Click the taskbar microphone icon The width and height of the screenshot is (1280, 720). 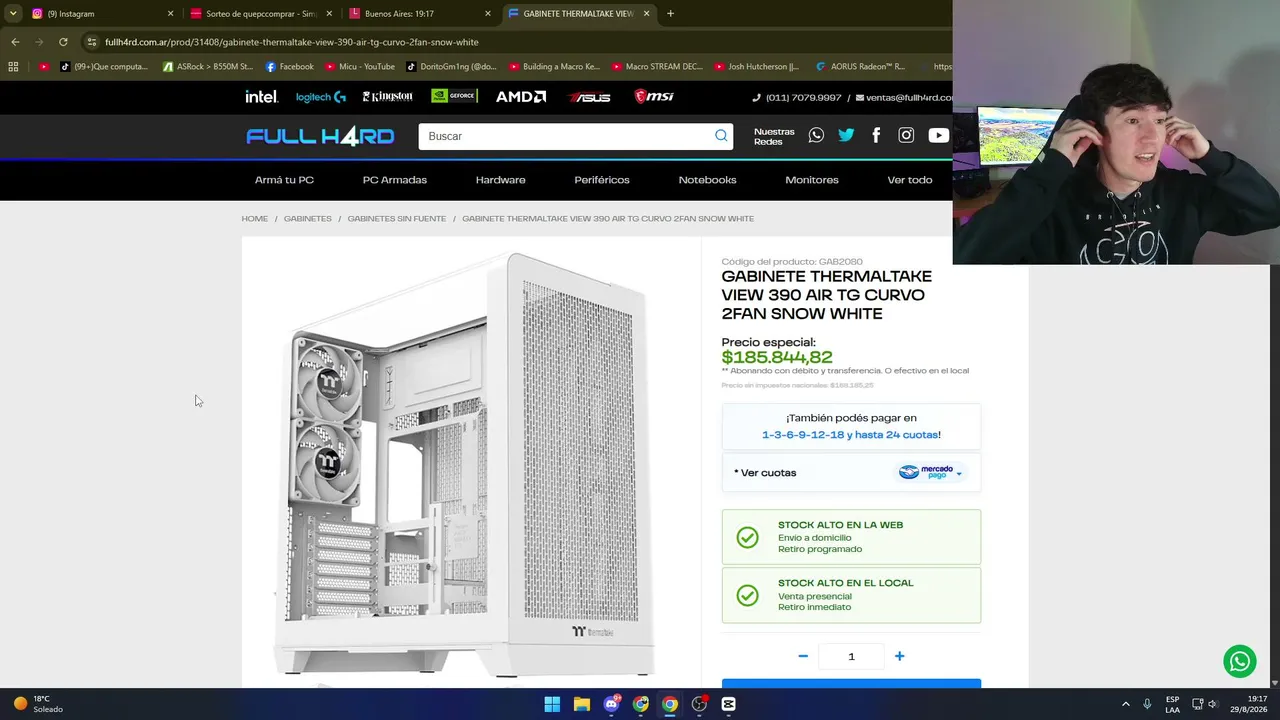pos(1147,704)
